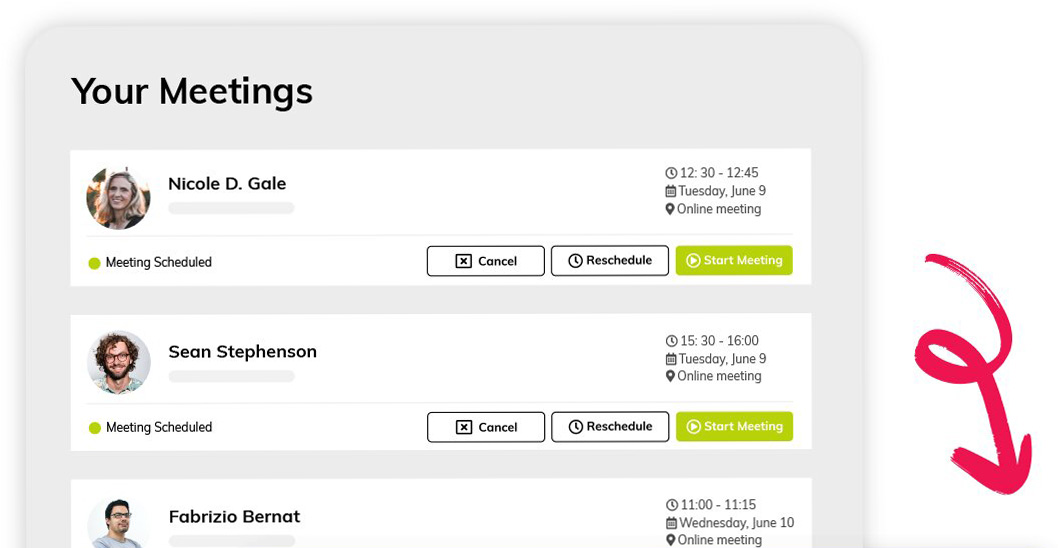
Task: Click clock icon beside 11:00 - 11:15
Action: click(671, 505)
